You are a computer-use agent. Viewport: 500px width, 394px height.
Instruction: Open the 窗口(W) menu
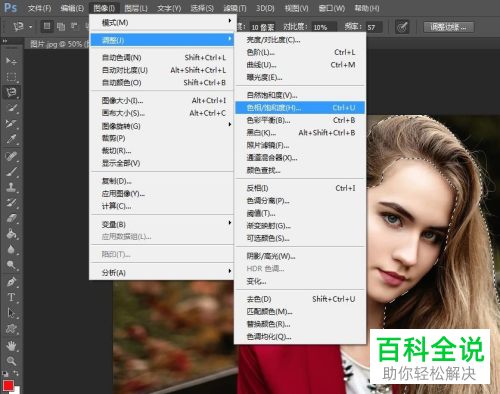tap(331, 8)
